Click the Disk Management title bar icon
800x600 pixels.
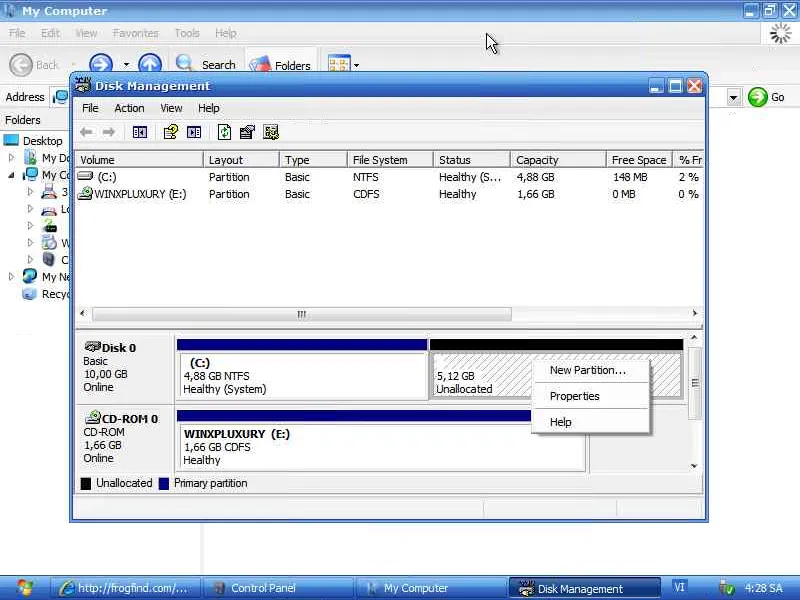83,85
